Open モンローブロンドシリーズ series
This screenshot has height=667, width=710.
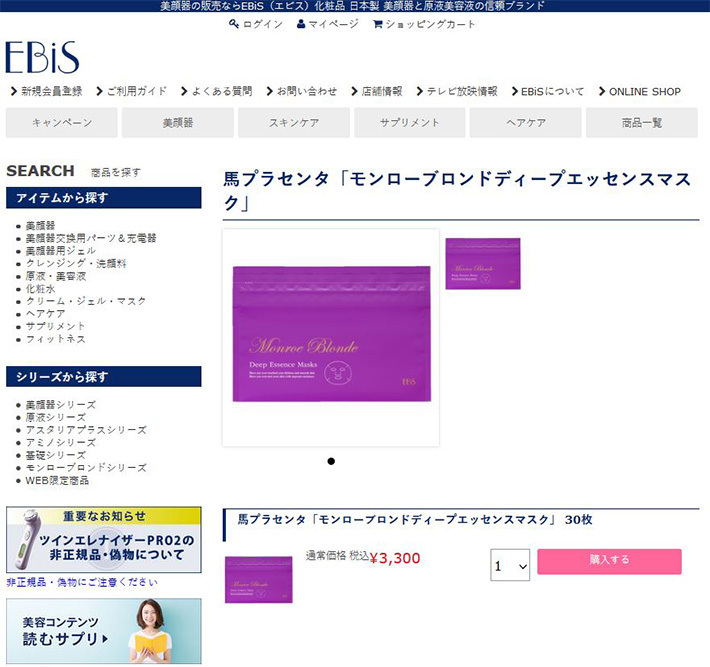(x=86, y=468)
